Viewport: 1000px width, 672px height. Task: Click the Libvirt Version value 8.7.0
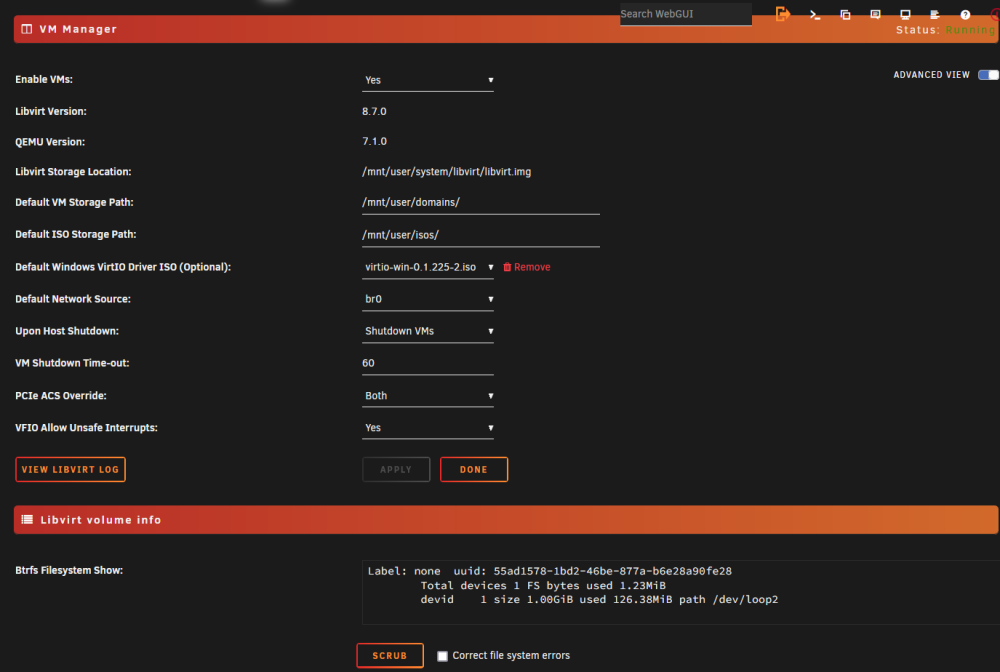(374, 111)
